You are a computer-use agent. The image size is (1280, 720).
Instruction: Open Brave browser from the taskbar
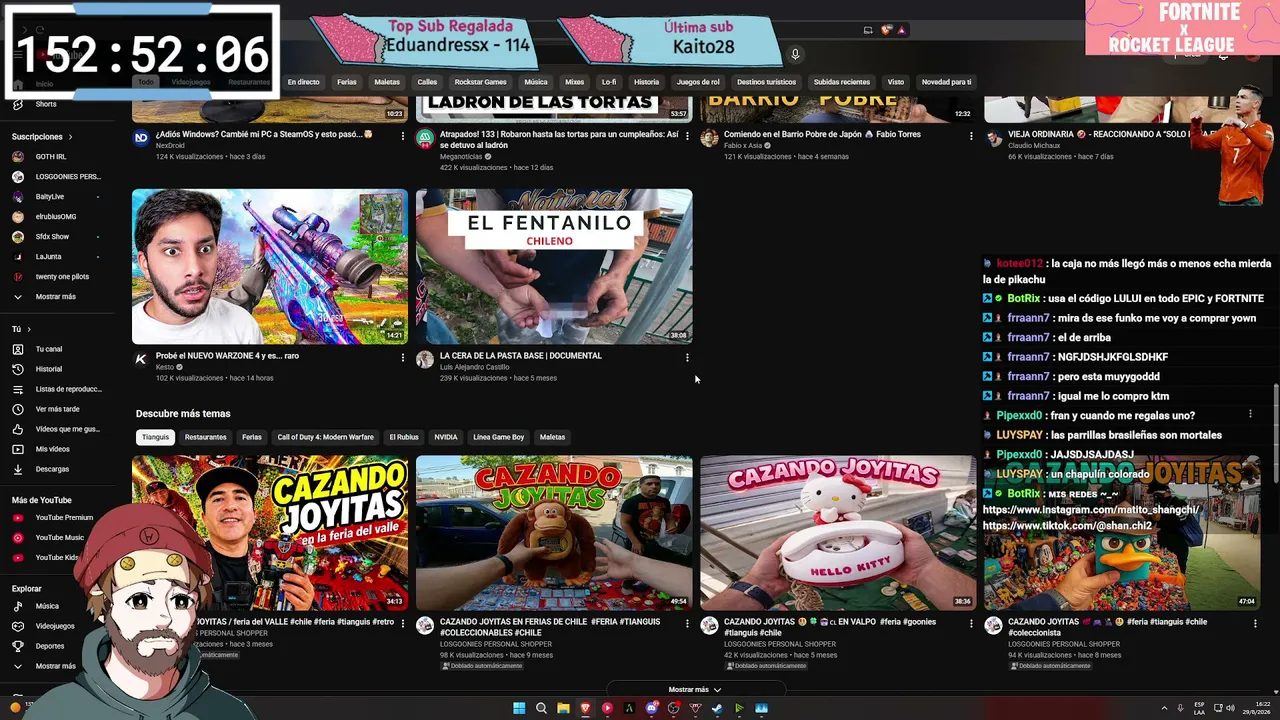585,708
